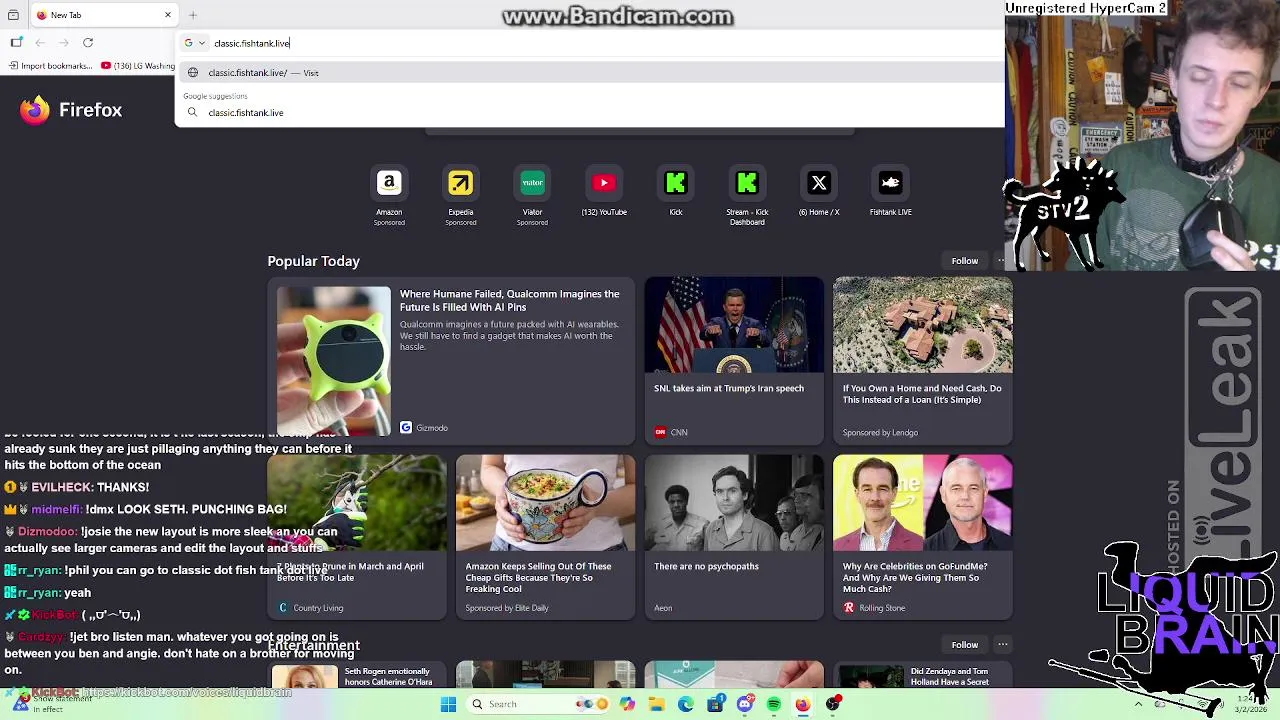Image resolution: width=1280 pixels, height=720 pixels.
Task: Open Microsoft Store from the taskbar
Action: (715, 704)
